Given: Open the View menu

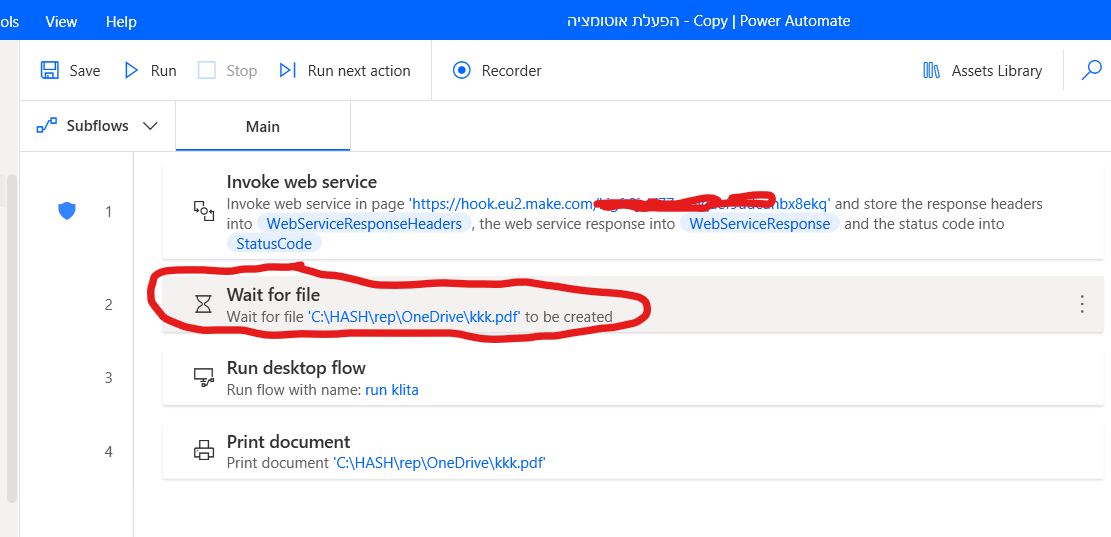Looking at the screenshot, I should coord(61,21).
